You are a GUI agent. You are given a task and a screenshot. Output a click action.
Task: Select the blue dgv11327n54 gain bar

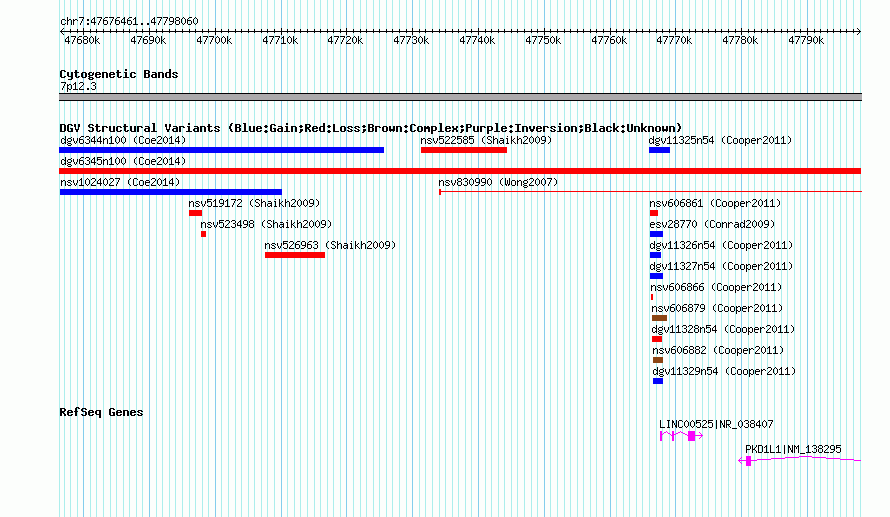(x=656, y=276)
